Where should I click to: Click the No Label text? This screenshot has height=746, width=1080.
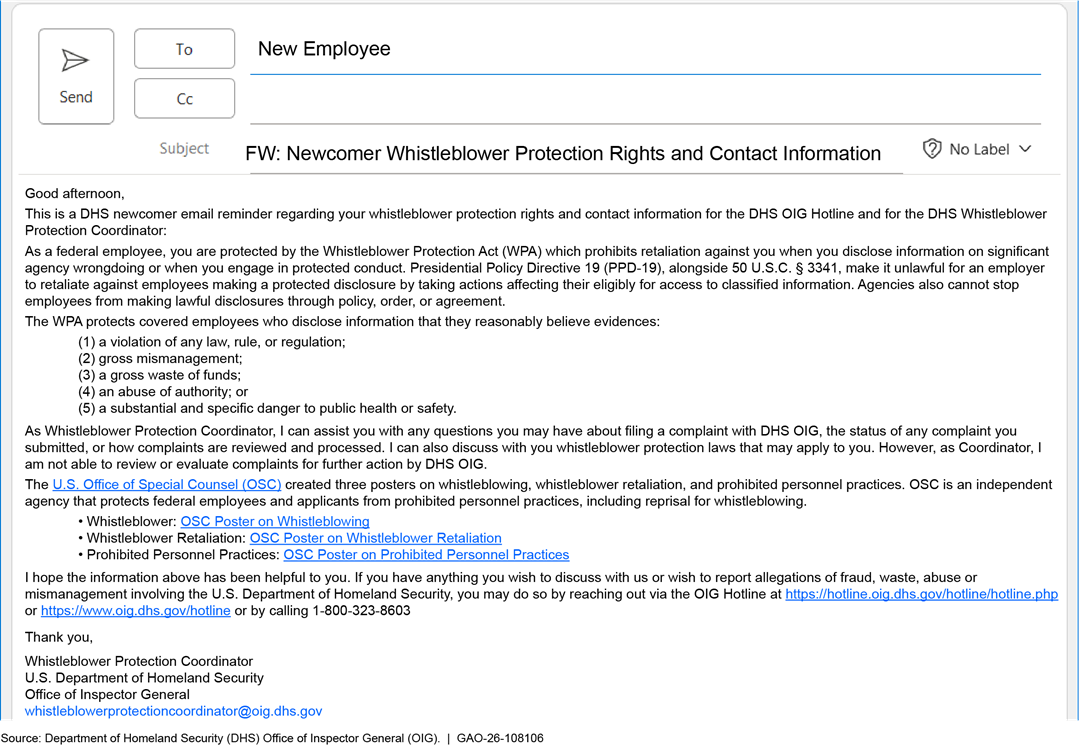(x=979, y=149)
